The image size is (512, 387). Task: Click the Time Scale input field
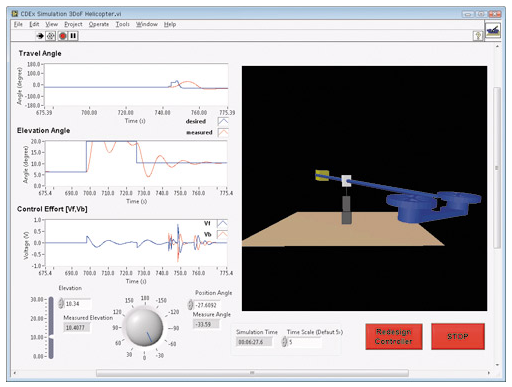point(305,342)
